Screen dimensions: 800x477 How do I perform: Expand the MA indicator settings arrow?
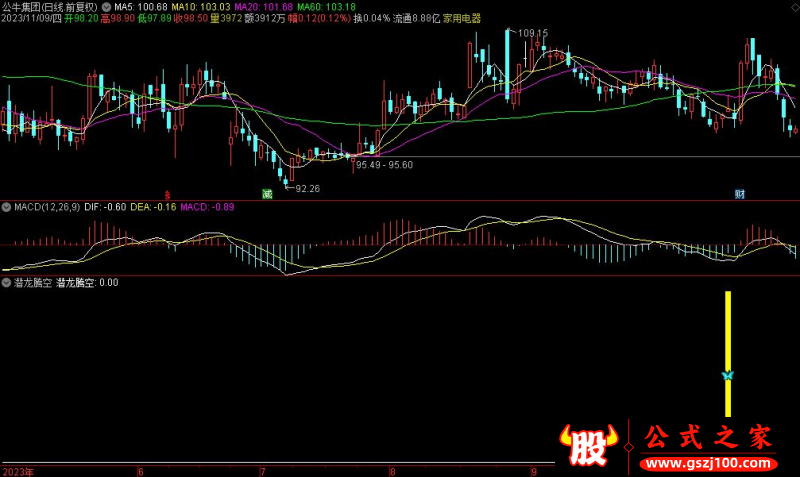tap(107, 6)
